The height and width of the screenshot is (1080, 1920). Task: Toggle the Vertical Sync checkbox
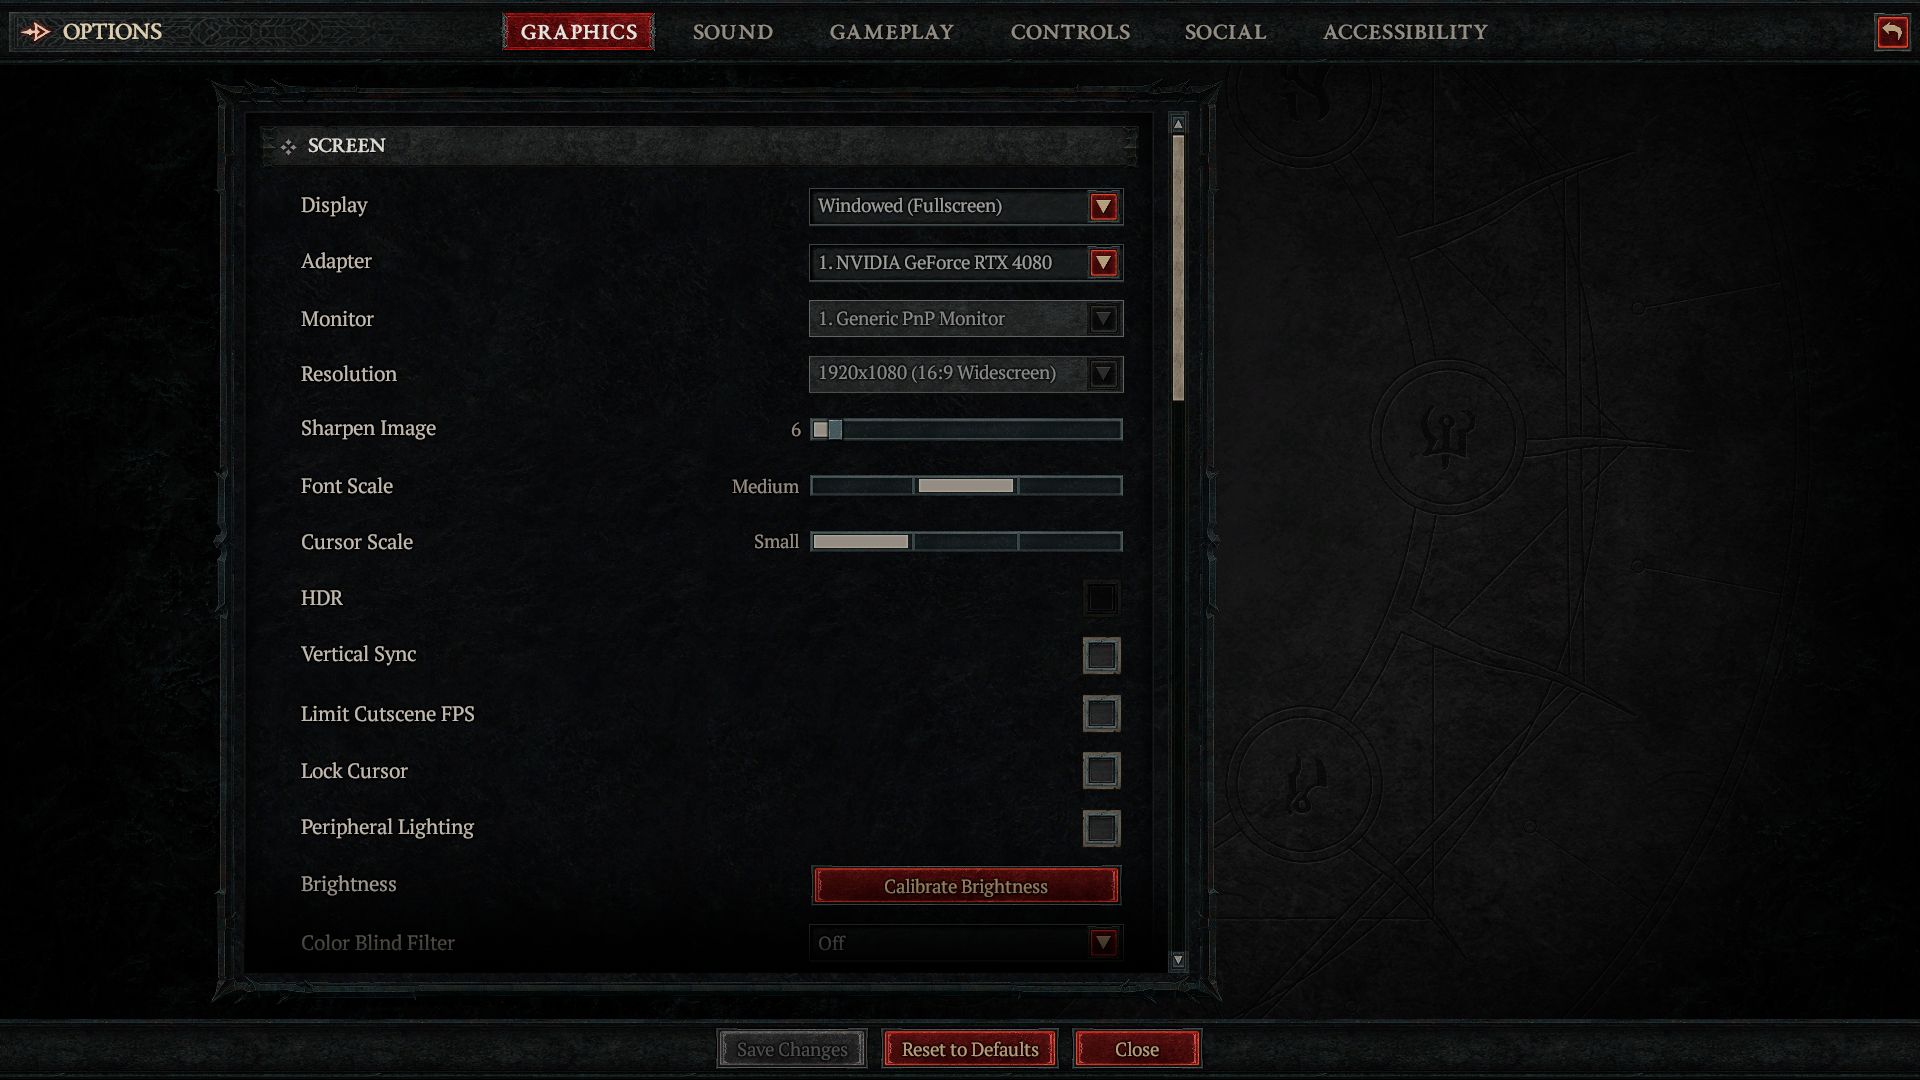pyautogui.click(x=1100, y=654)
